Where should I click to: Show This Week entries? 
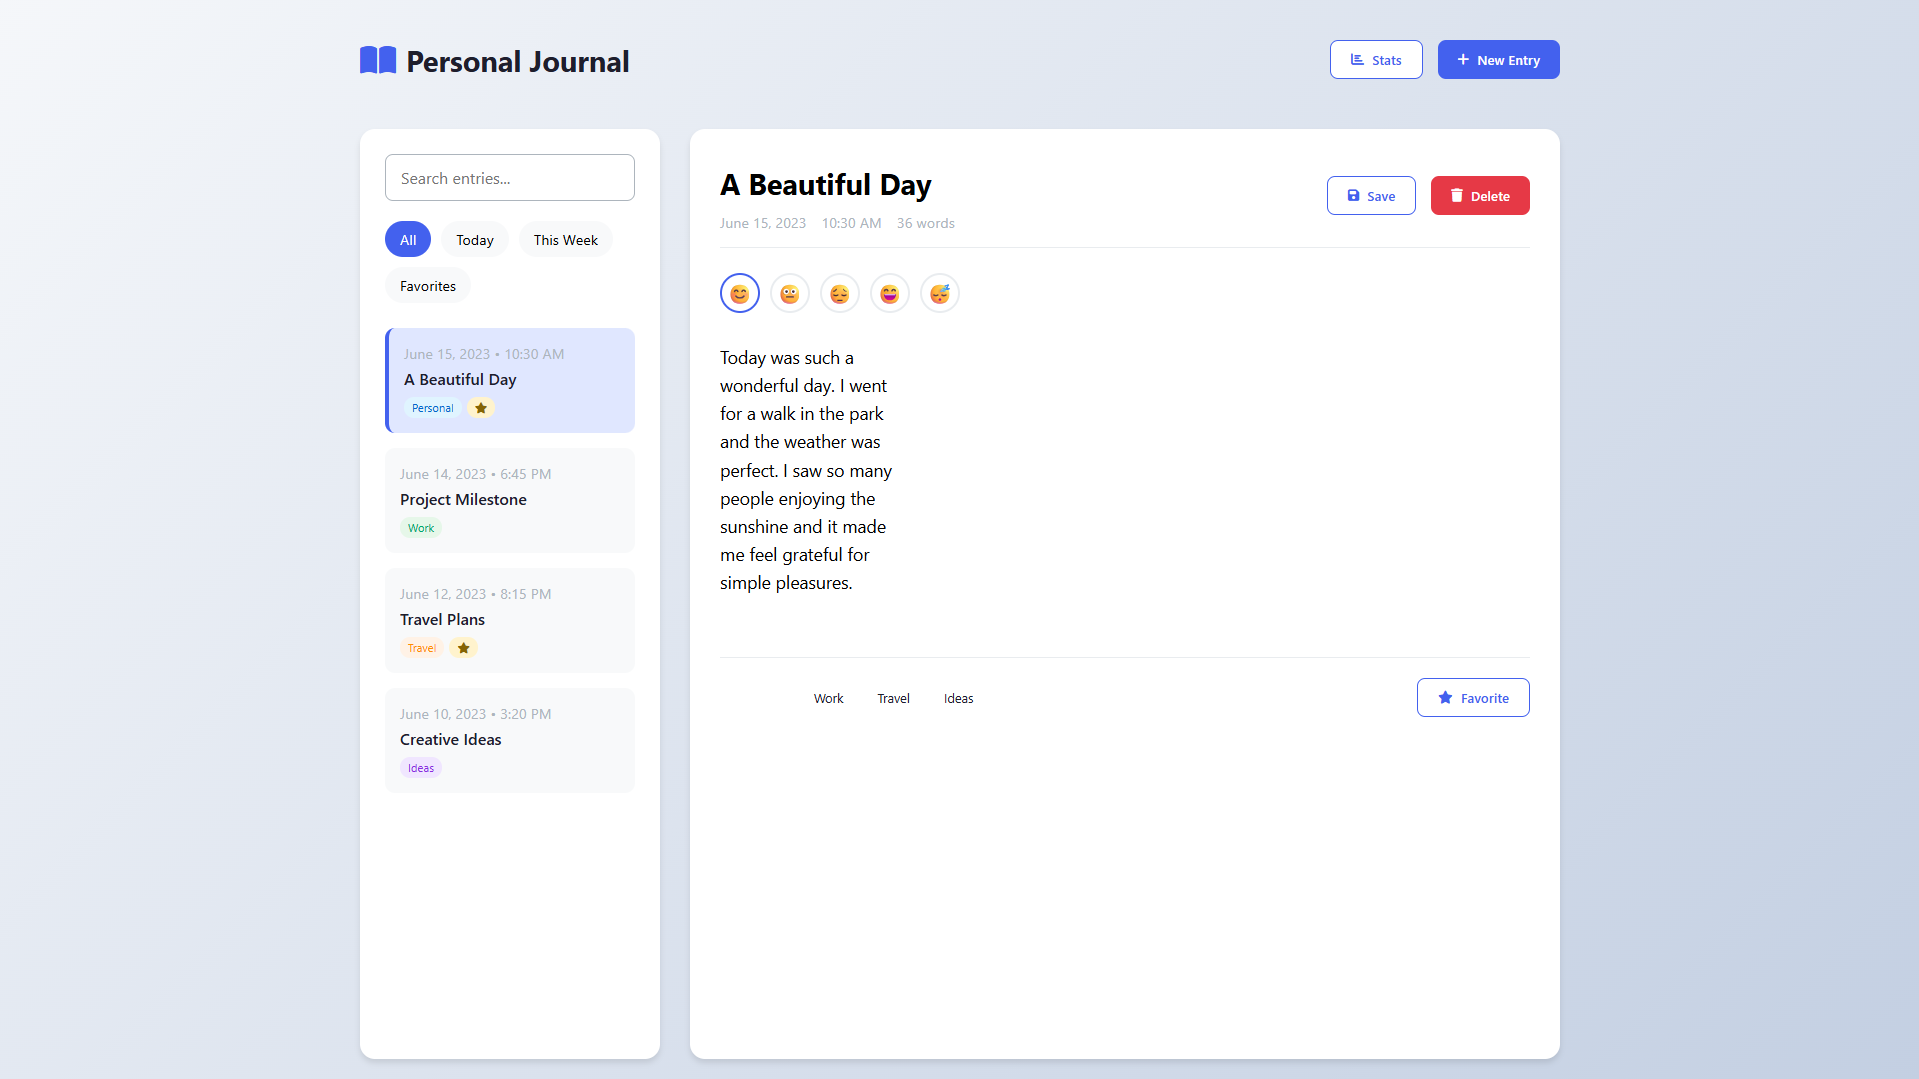565,240
